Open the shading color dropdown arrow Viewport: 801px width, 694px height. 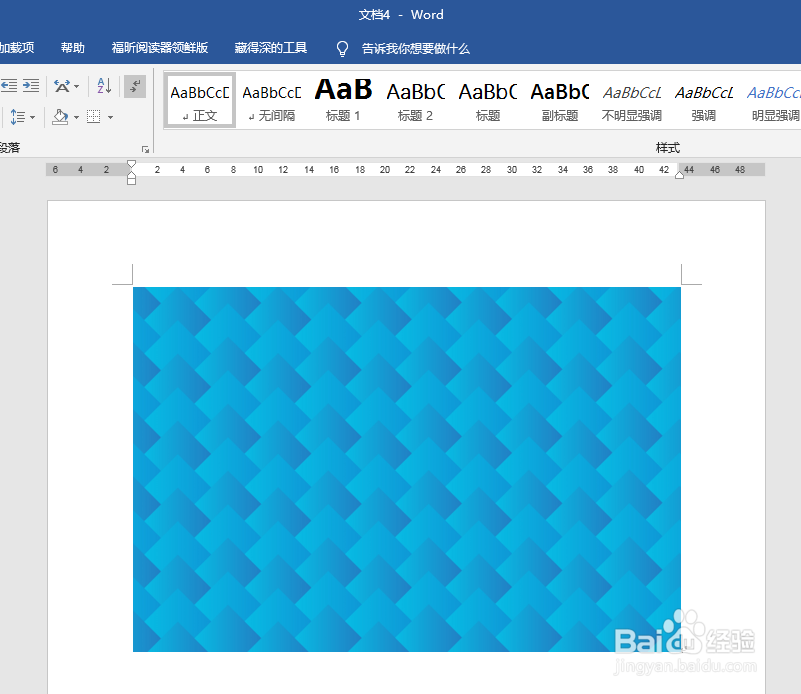(x=77, y=117)
